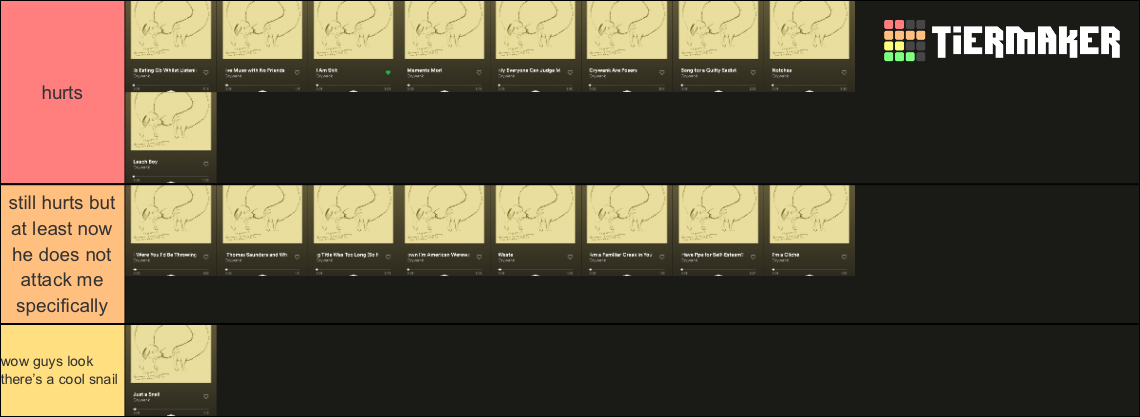Click the 'Have Pipe for Self-Esteem' title

(710, 255)
